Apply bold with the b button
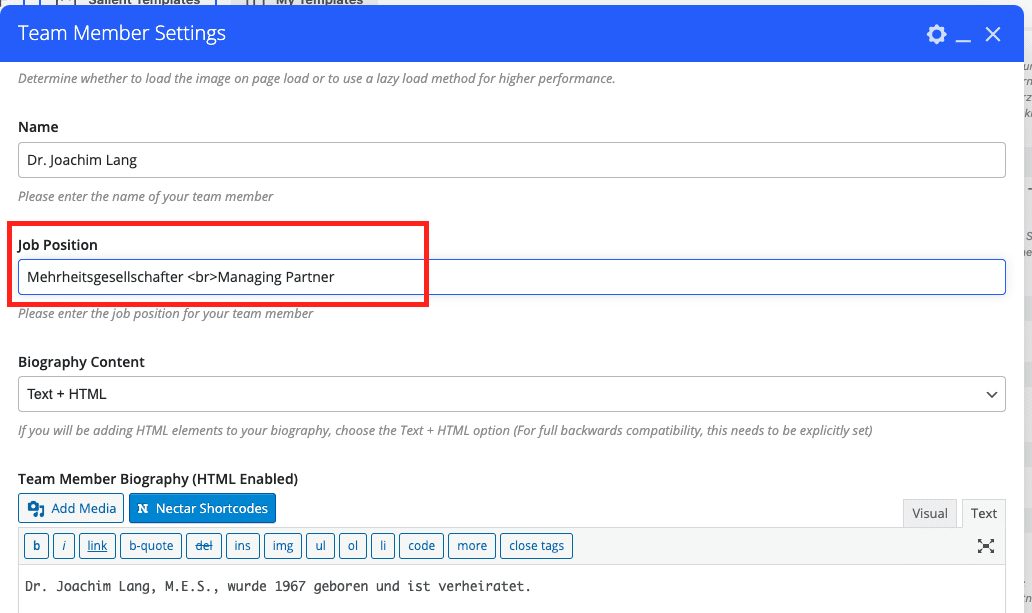Screen dimensions: 1032x613 37,546
